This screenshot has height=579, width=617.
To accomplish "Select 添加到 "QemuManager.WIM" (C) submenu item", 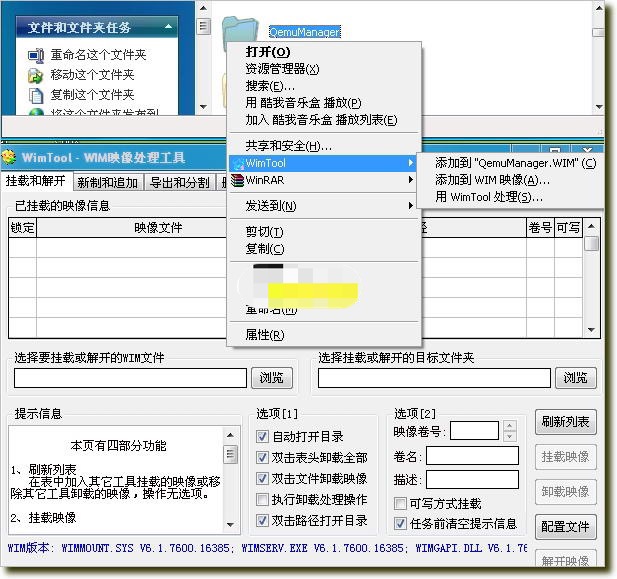I will 510,163.
